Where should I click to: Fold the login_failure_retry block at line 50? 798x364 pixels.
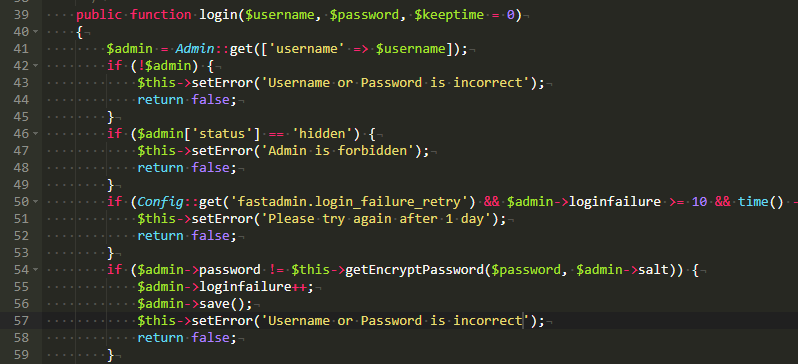pos(35,202)
